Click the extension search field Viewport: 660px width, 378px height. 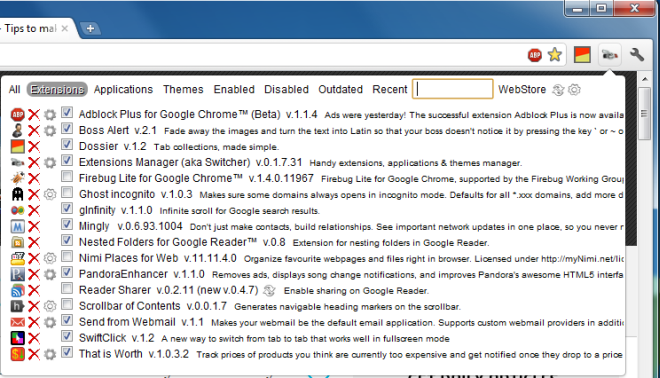(x=452, y=89)
